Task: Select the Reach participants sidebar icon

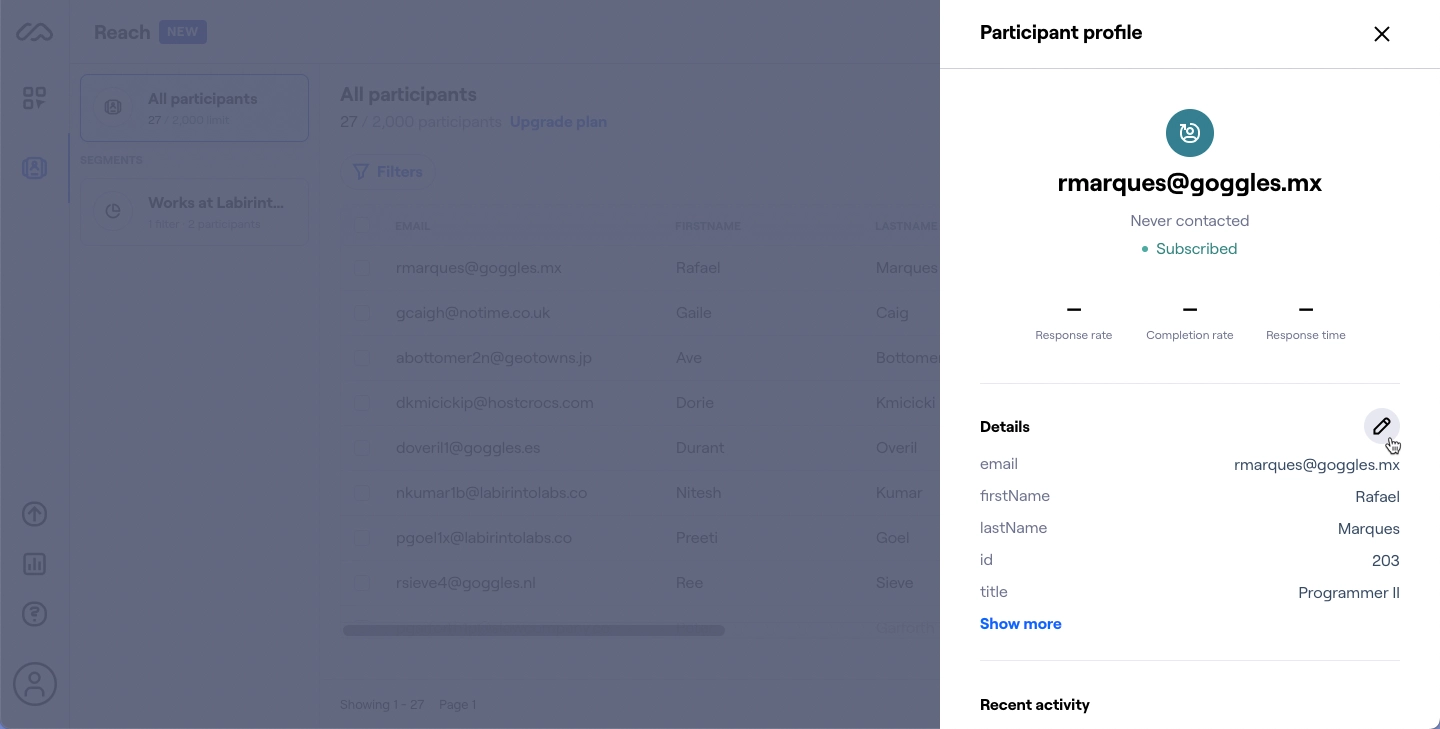Action: (x=34, y=168)
